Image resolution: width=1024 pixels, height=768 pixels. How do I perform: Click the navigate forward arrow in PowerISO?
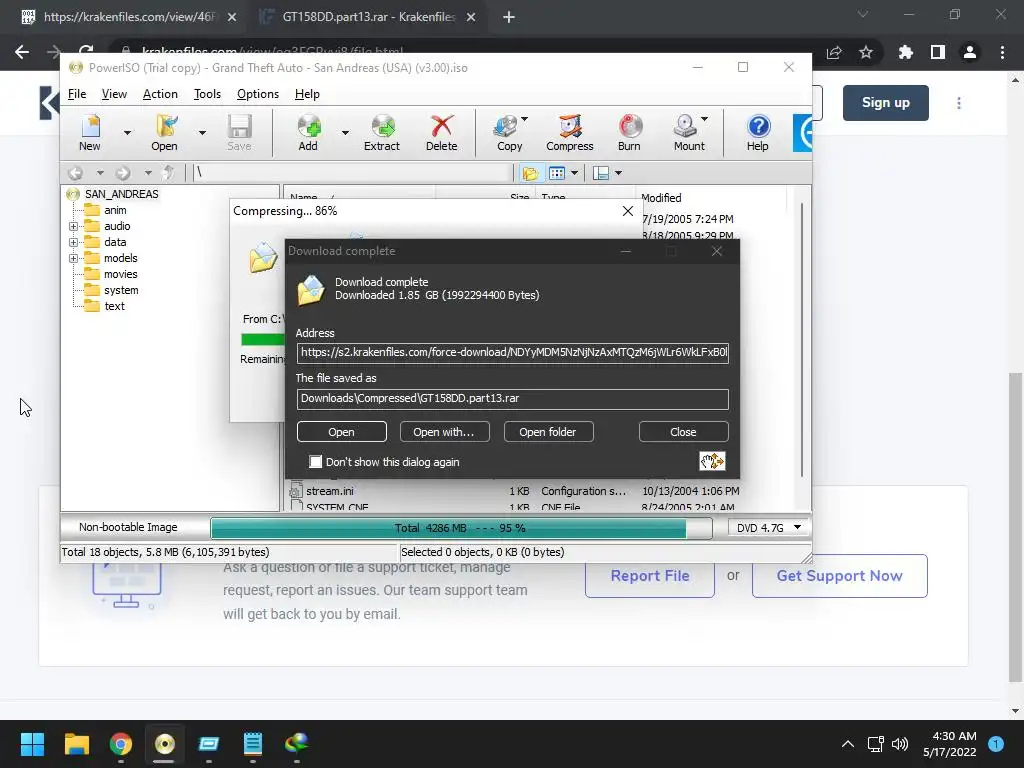[x=123, y=173]
